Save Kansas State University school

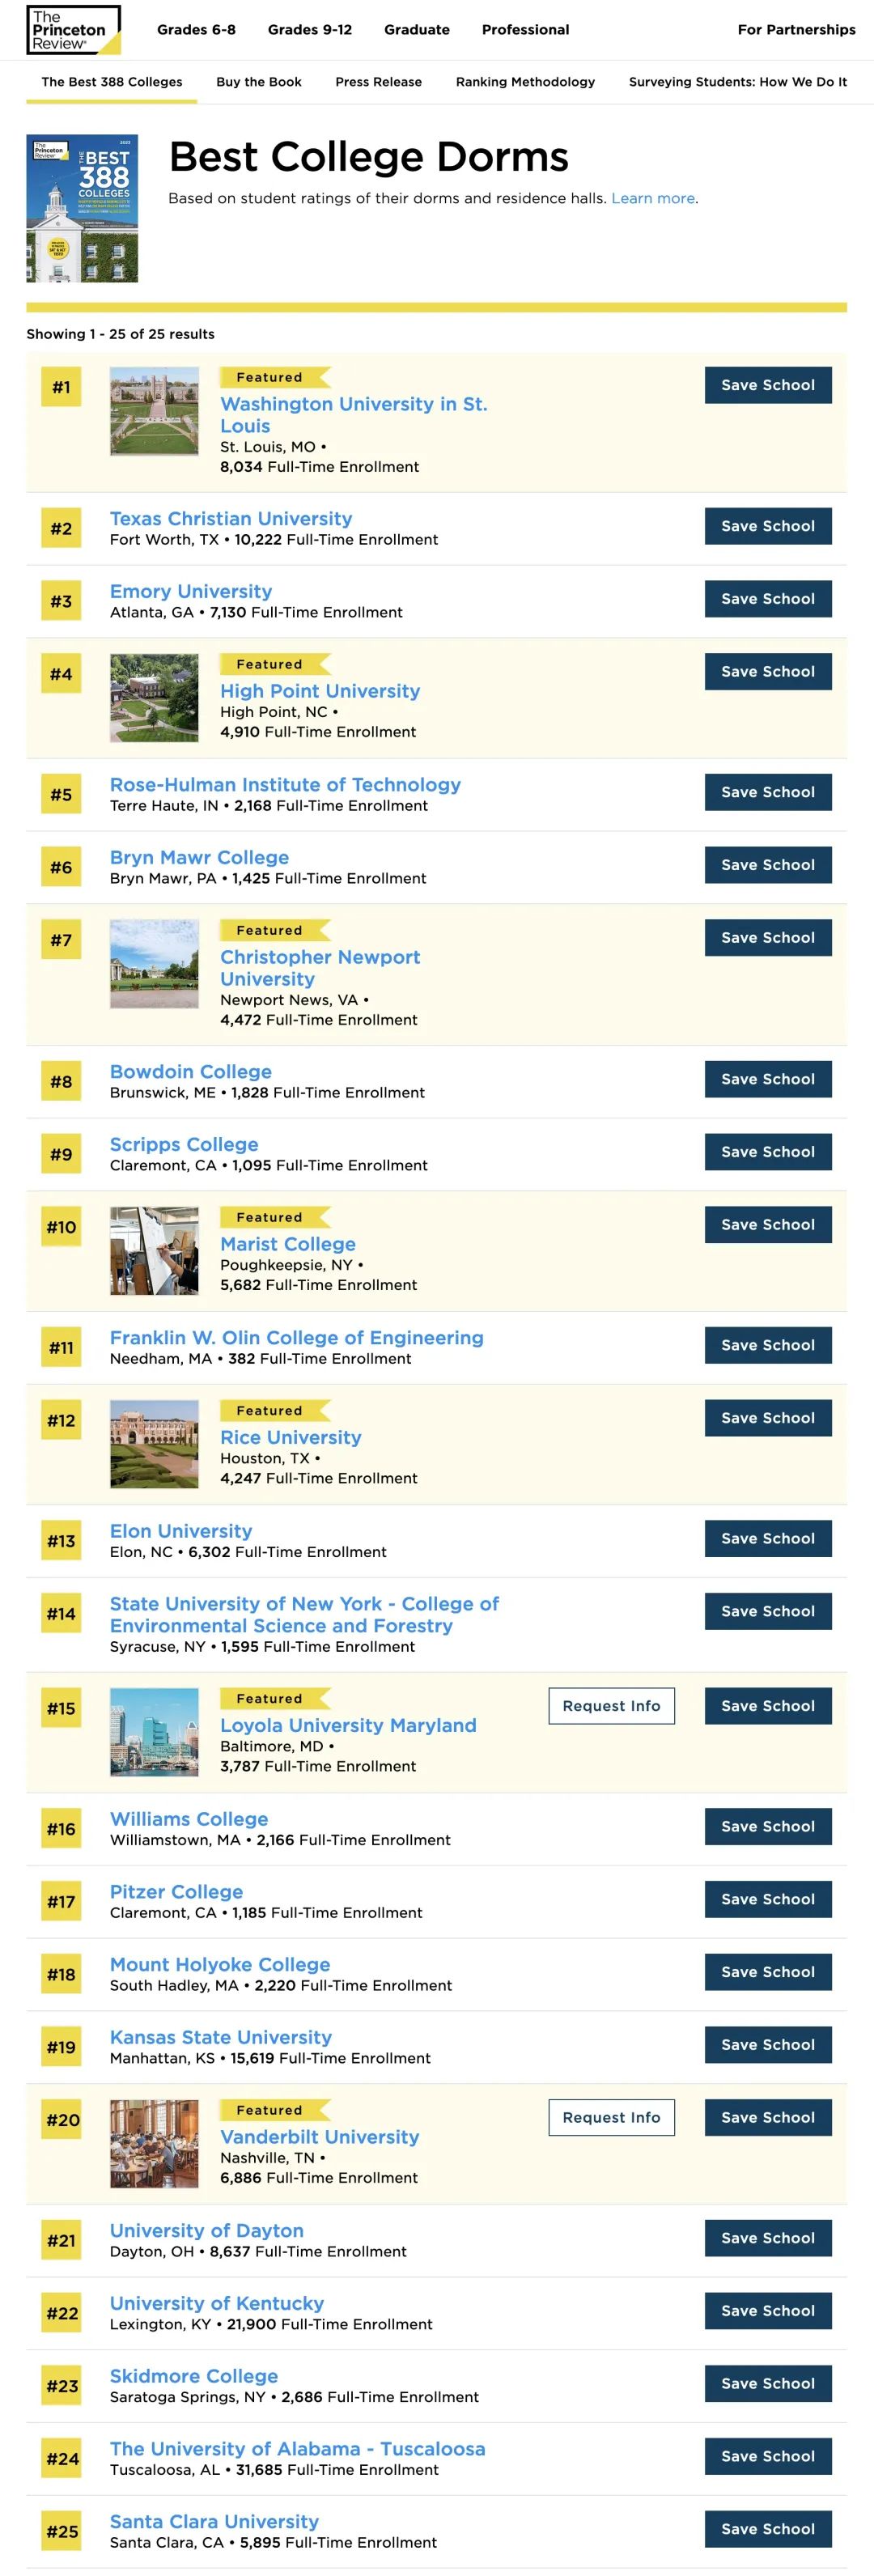point(768,2045)
